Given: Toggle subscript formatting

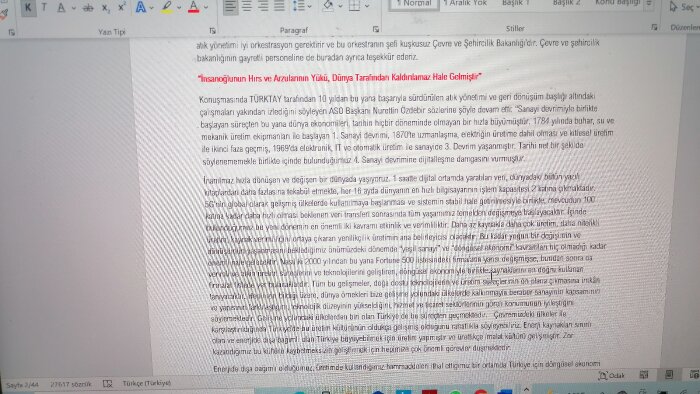Looking at the screenshot, I should click(x=106, y=8).
